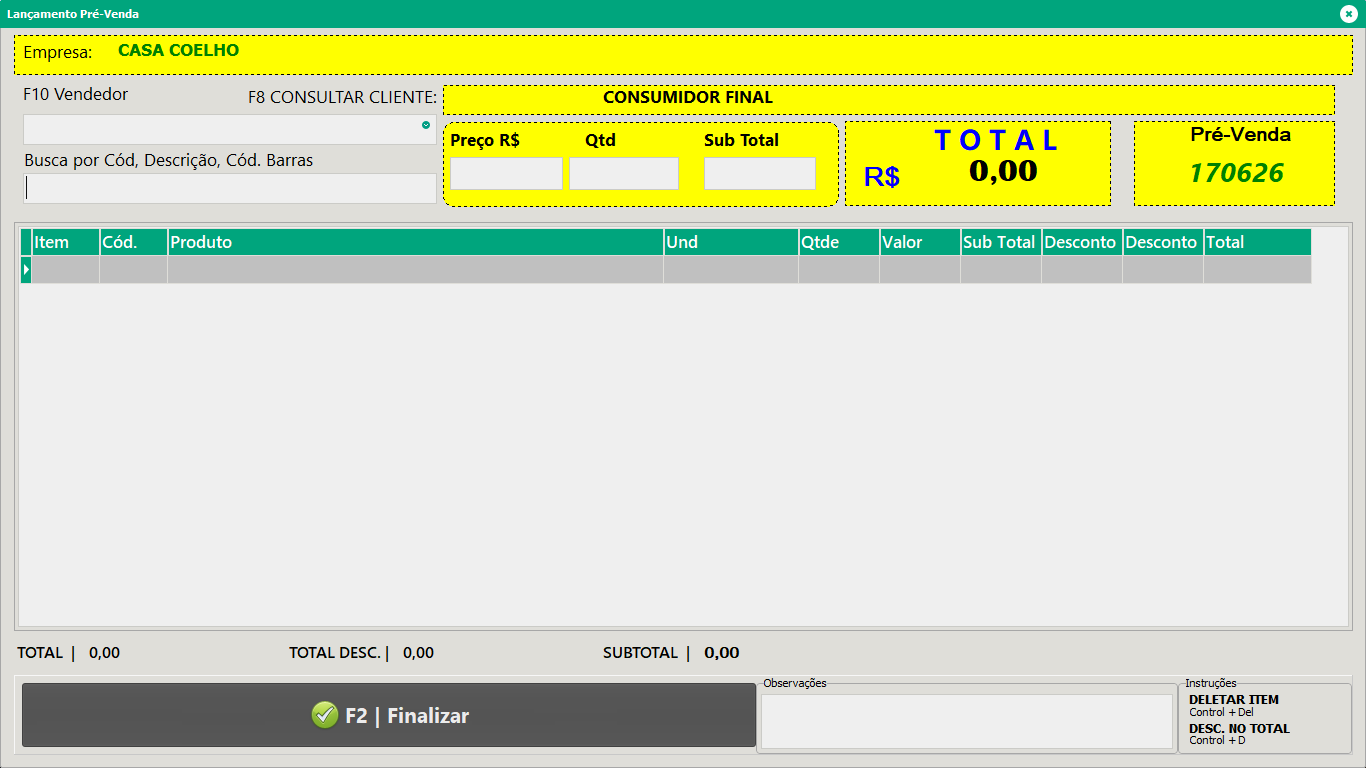Click the Preço R$ input field
The width and height of the screenshot is (1366, 768).
click(505, 173)
